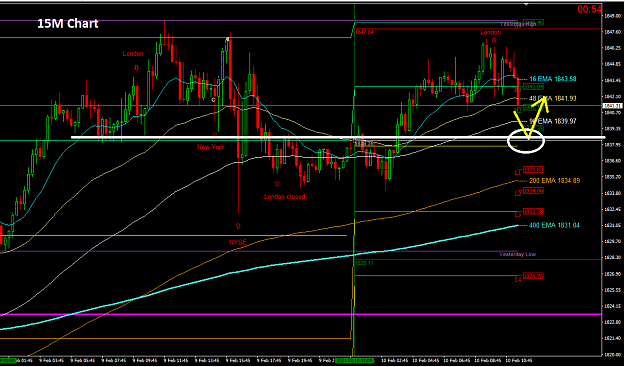Click the green 1828.11 price label
Viewport: 625px width, 367px height.
pyautogui.click(x=365, y=263)
